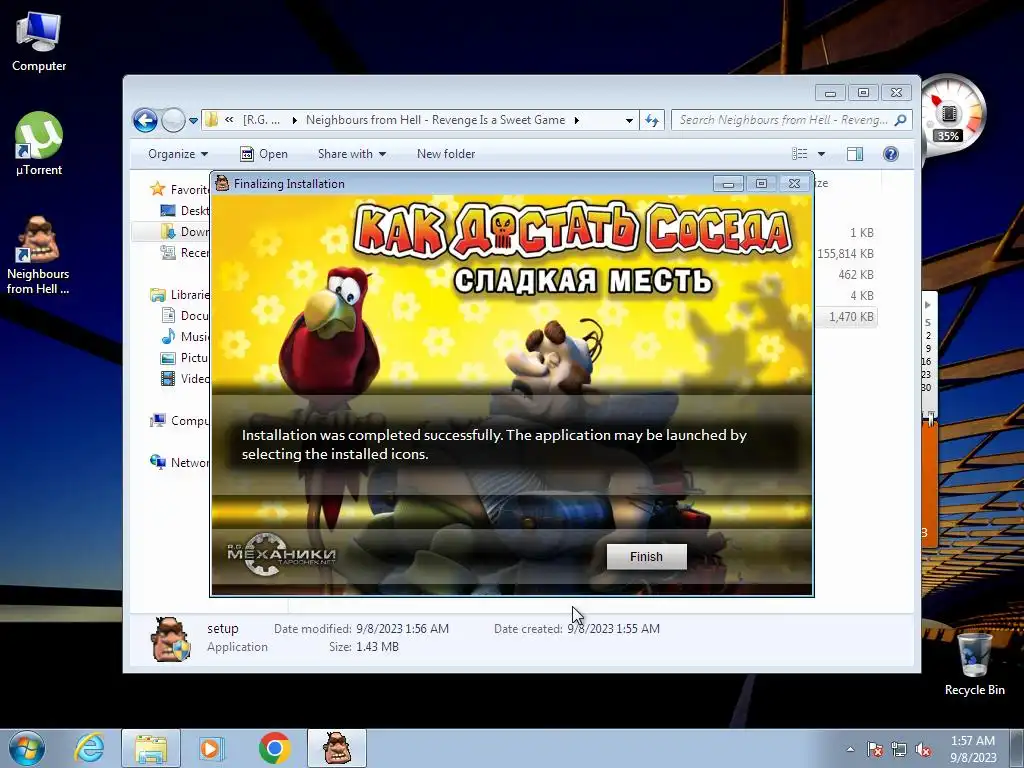Refresh the Explorer folder view
Image resolution: width=1024 pixels, height=768 pixels.
[652, 120]
